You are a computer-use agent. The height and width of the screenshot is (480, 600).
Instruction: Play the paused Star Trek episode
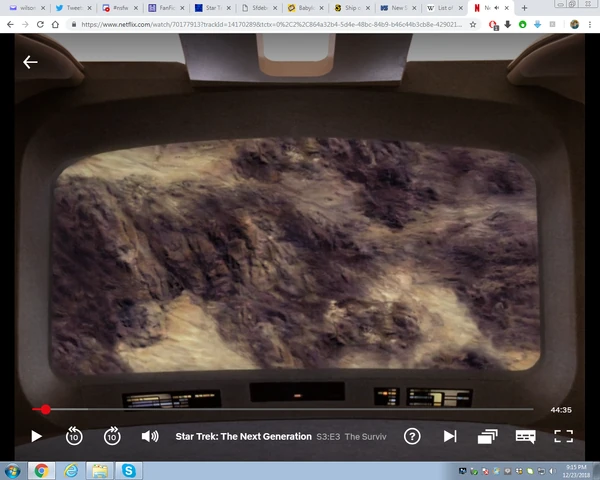tap(36, 436)
